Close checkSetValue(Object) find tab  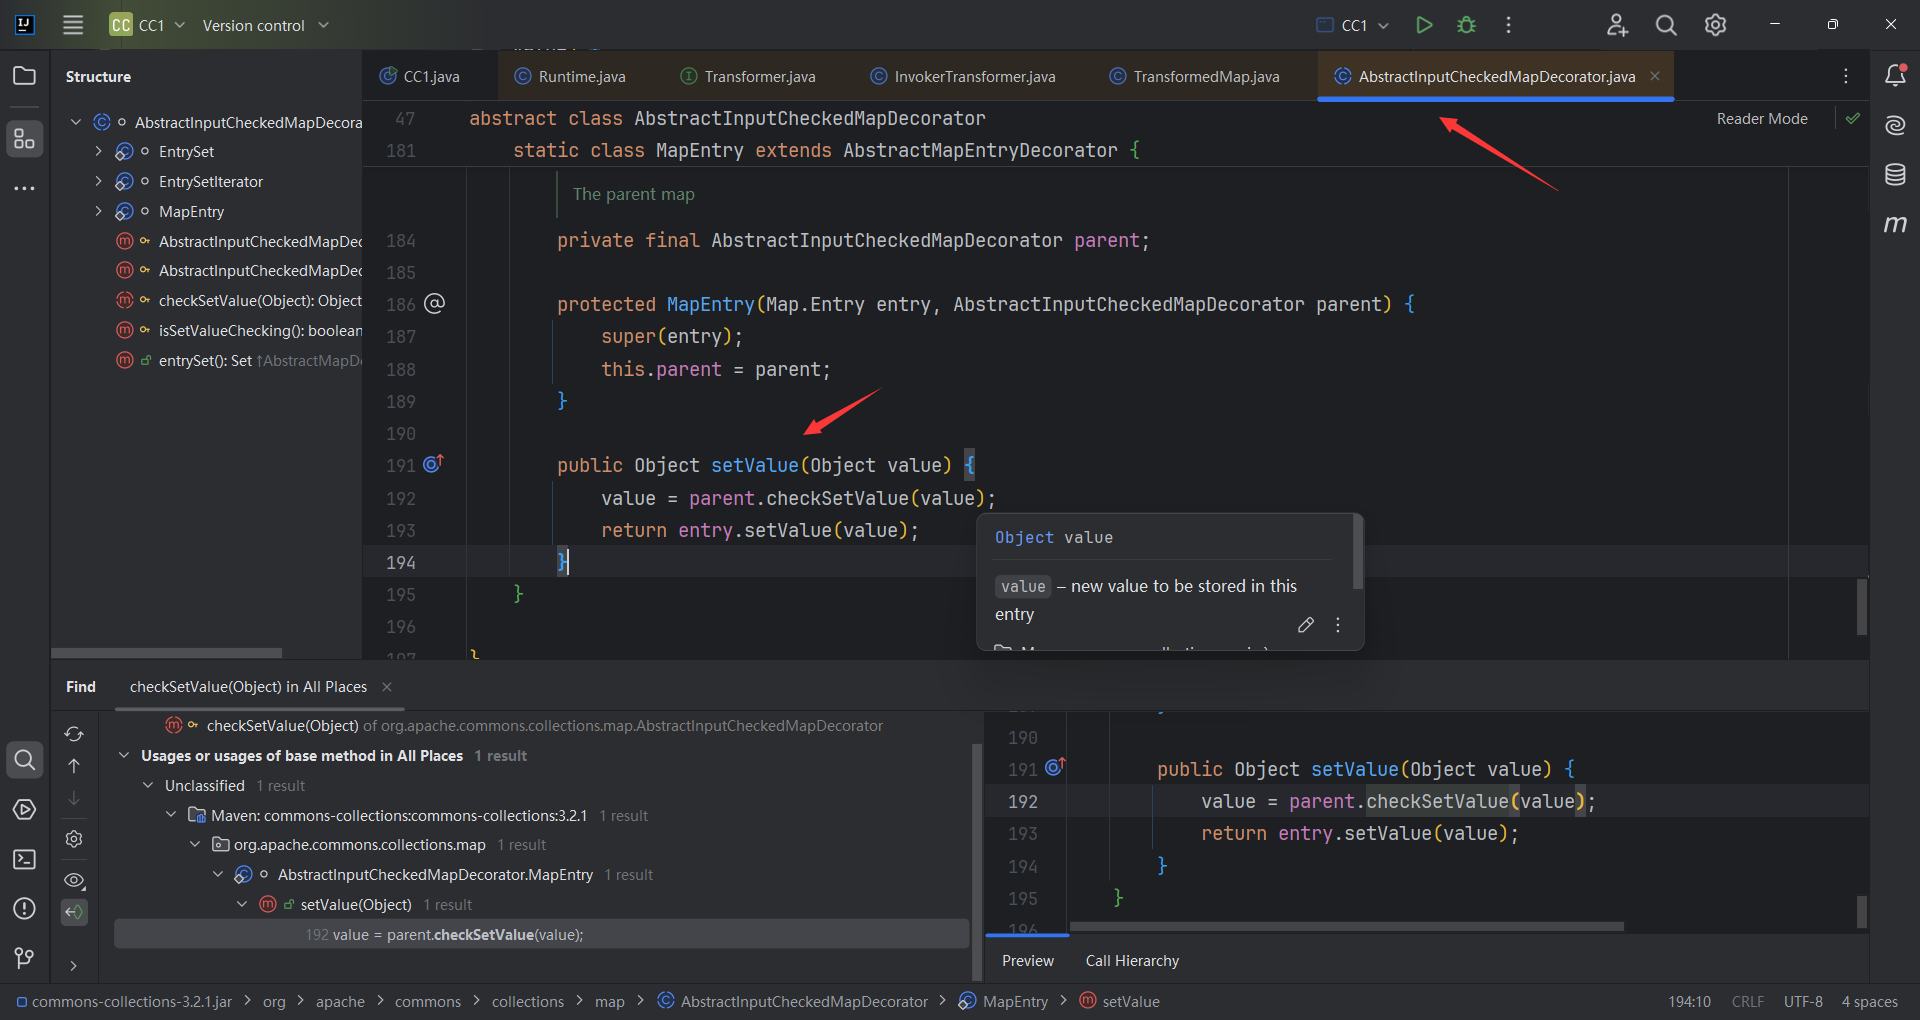[x=387, y=687]
